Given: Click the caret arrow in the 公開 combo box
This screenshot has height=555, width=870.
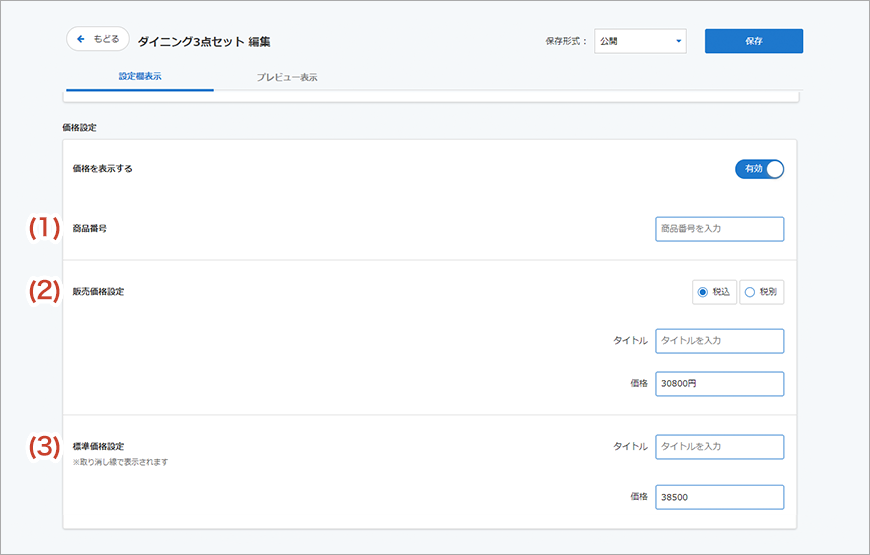Looking at the screenshot, I should point(679,42).
